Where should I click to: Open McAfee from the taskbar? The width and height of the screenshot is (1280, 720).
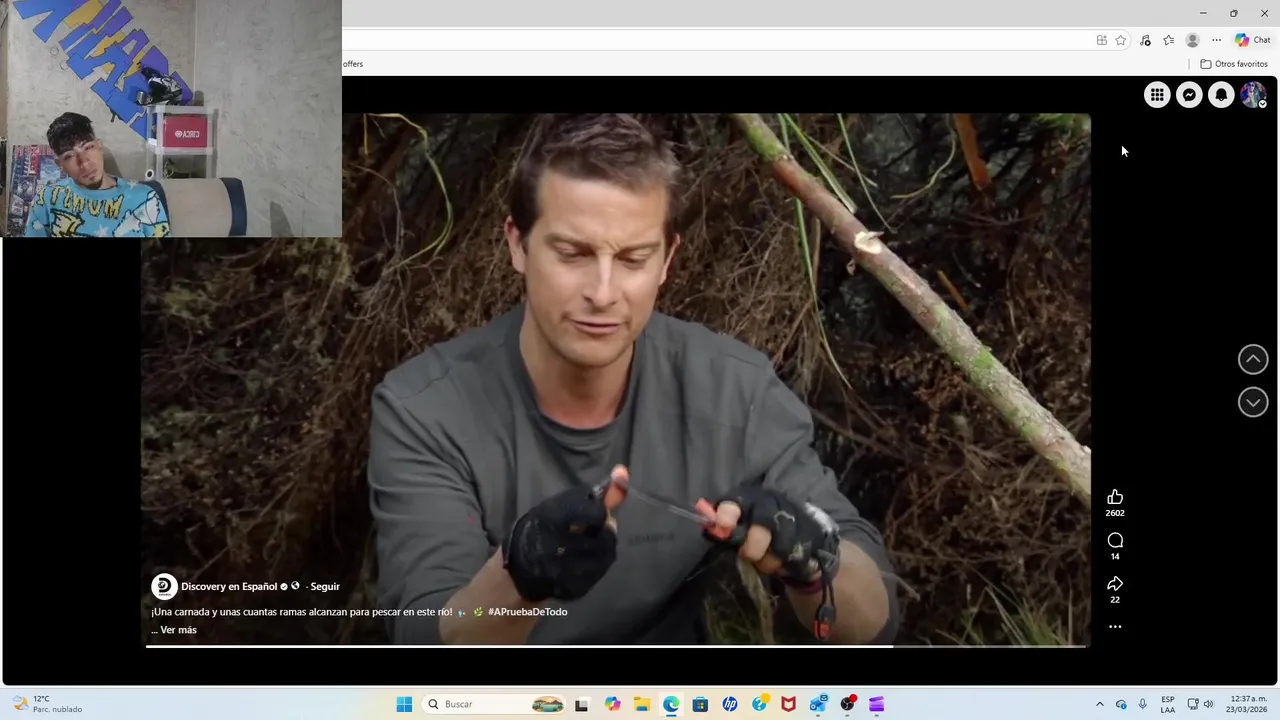coord(789,704)
